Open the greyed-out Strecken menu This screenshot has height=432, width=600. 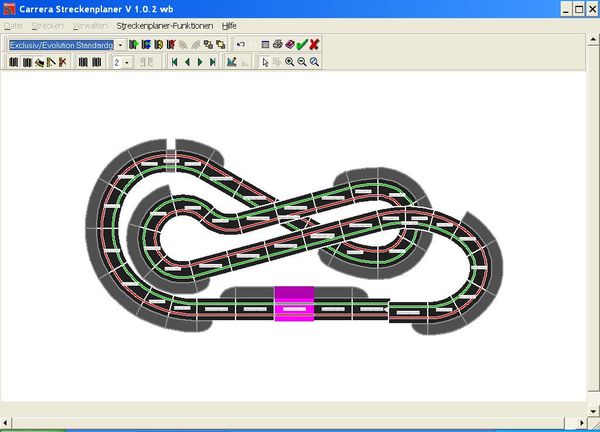(x=47, y=26)
